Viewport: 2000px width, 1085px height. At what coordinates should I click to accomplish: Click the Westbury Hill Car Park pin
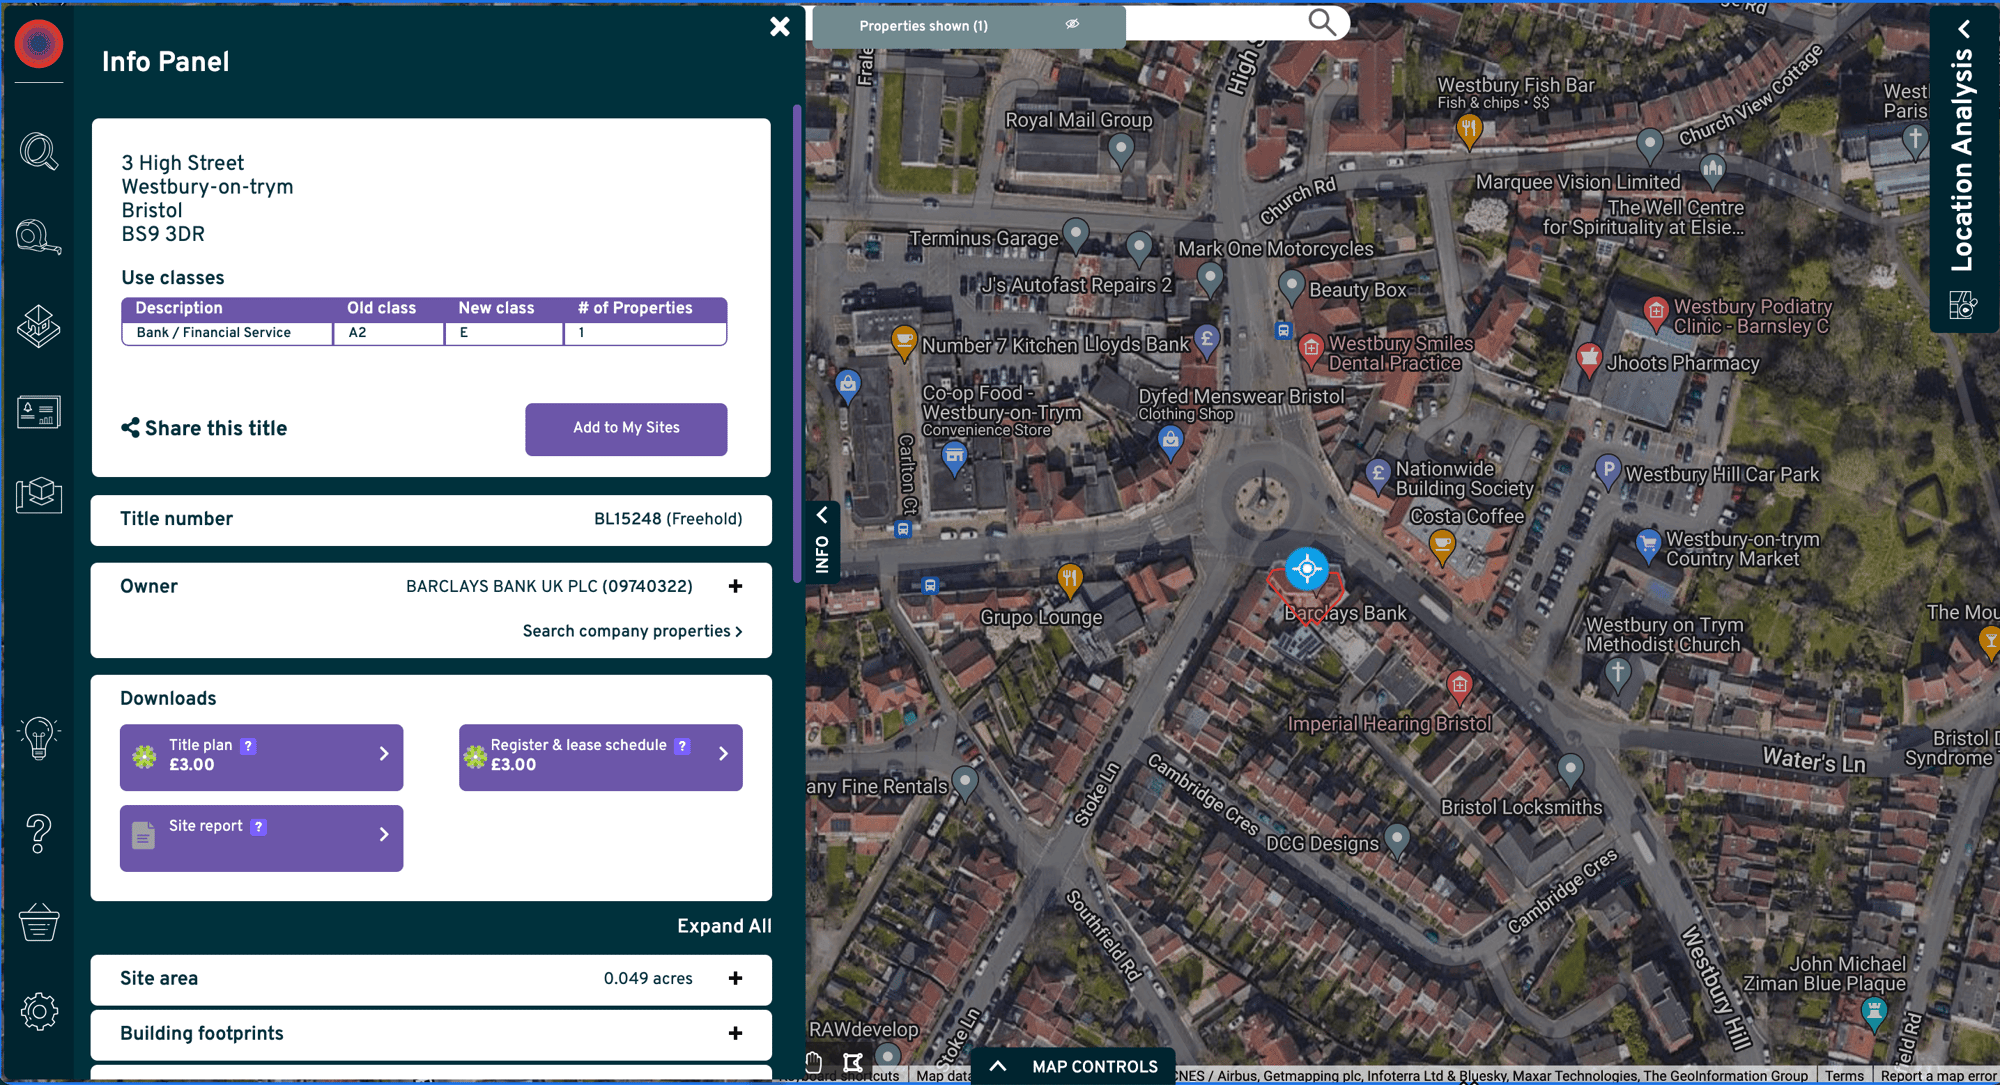[1608, 471]
